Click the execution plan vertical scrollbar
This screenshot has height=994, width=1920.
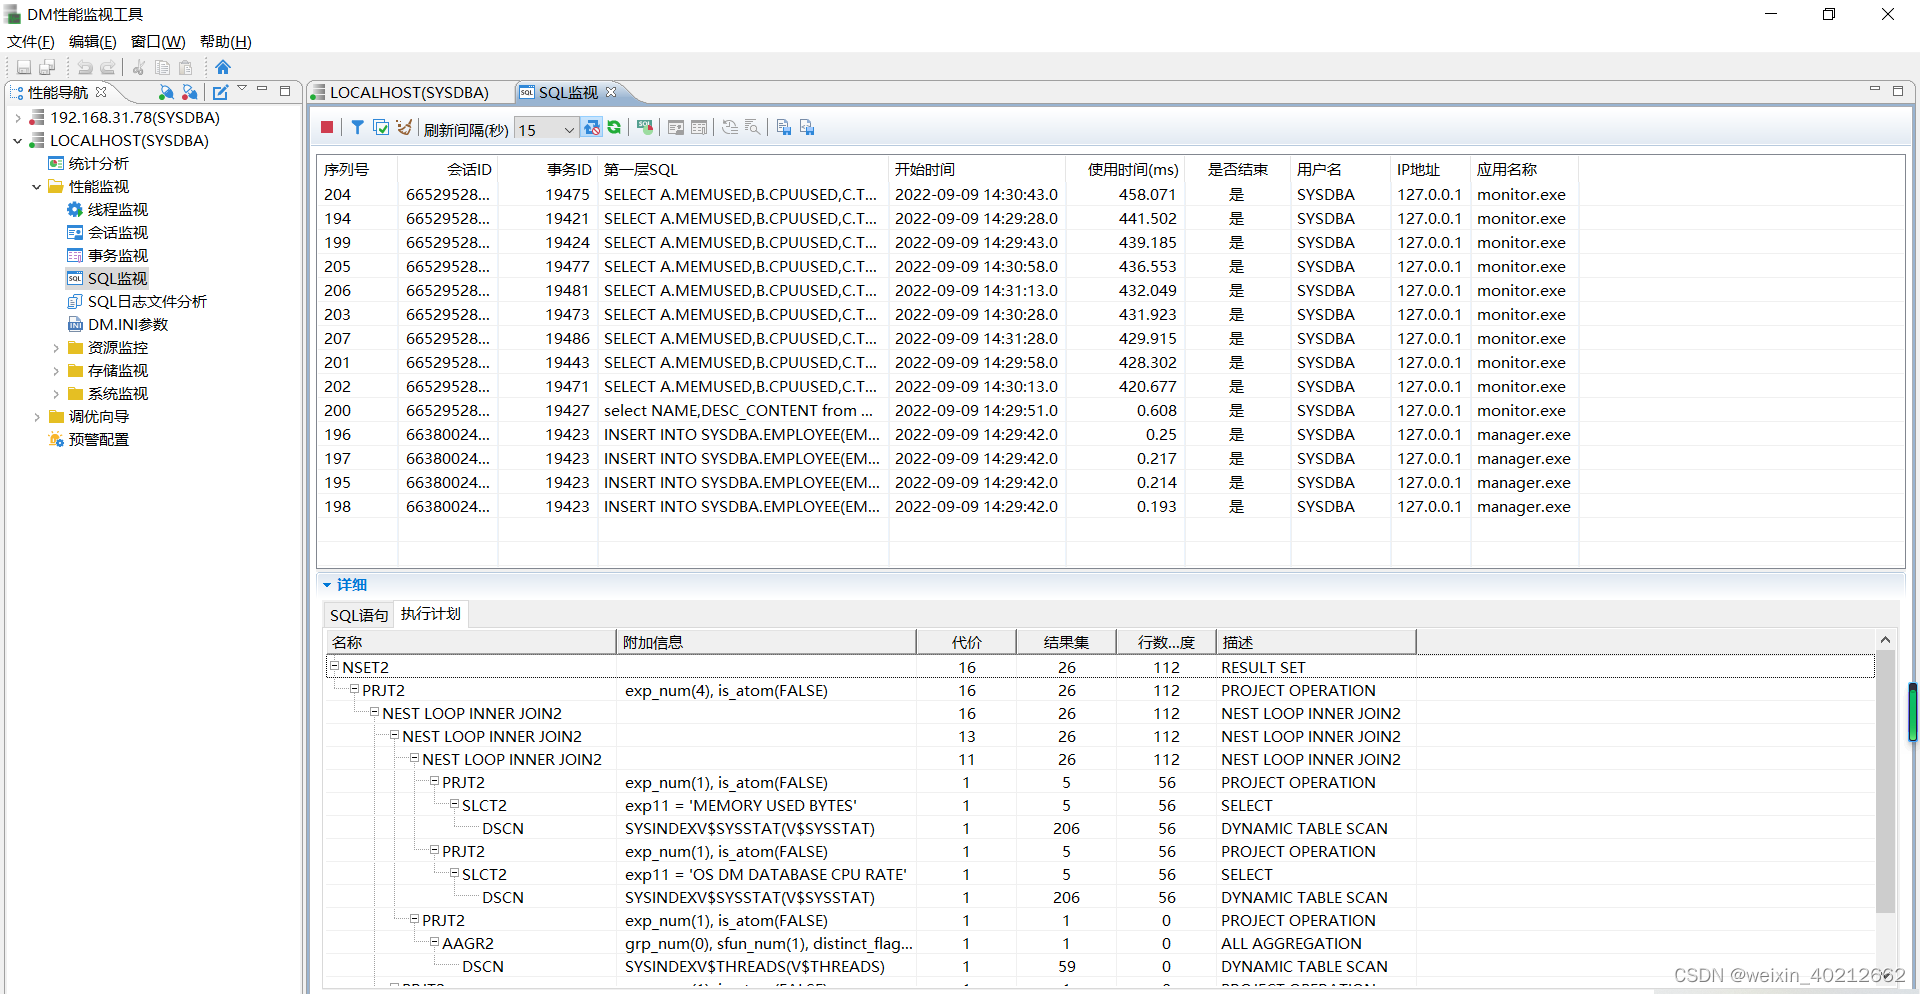pos(1885,782)
